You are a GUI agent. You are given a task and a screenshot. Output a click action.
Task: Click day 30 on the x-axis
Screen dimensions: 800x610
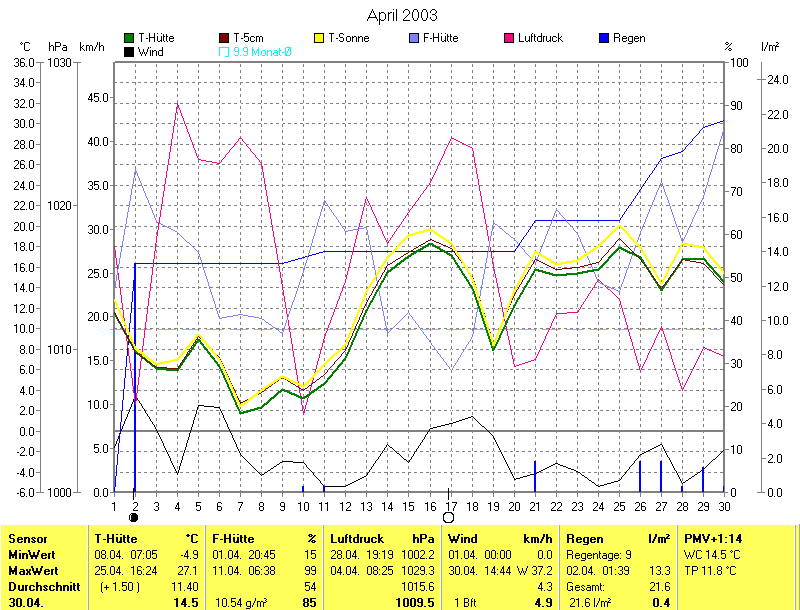click(x=724, y=507)
